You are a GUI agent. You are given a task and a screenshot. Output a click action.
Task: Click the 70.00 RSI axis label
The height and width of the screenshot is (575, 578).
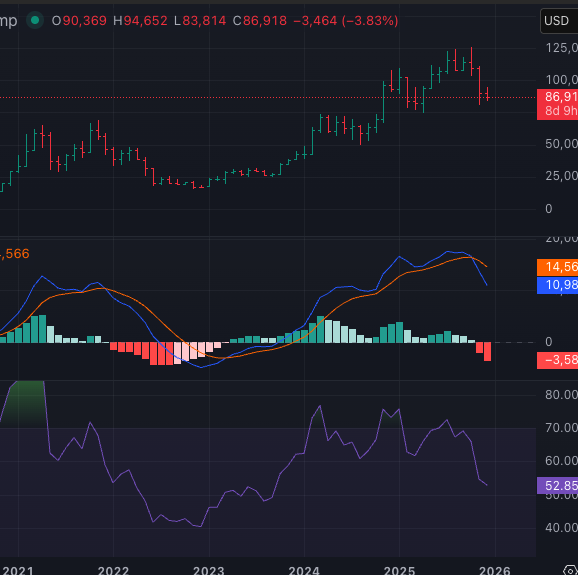click(x=561, y=428)
